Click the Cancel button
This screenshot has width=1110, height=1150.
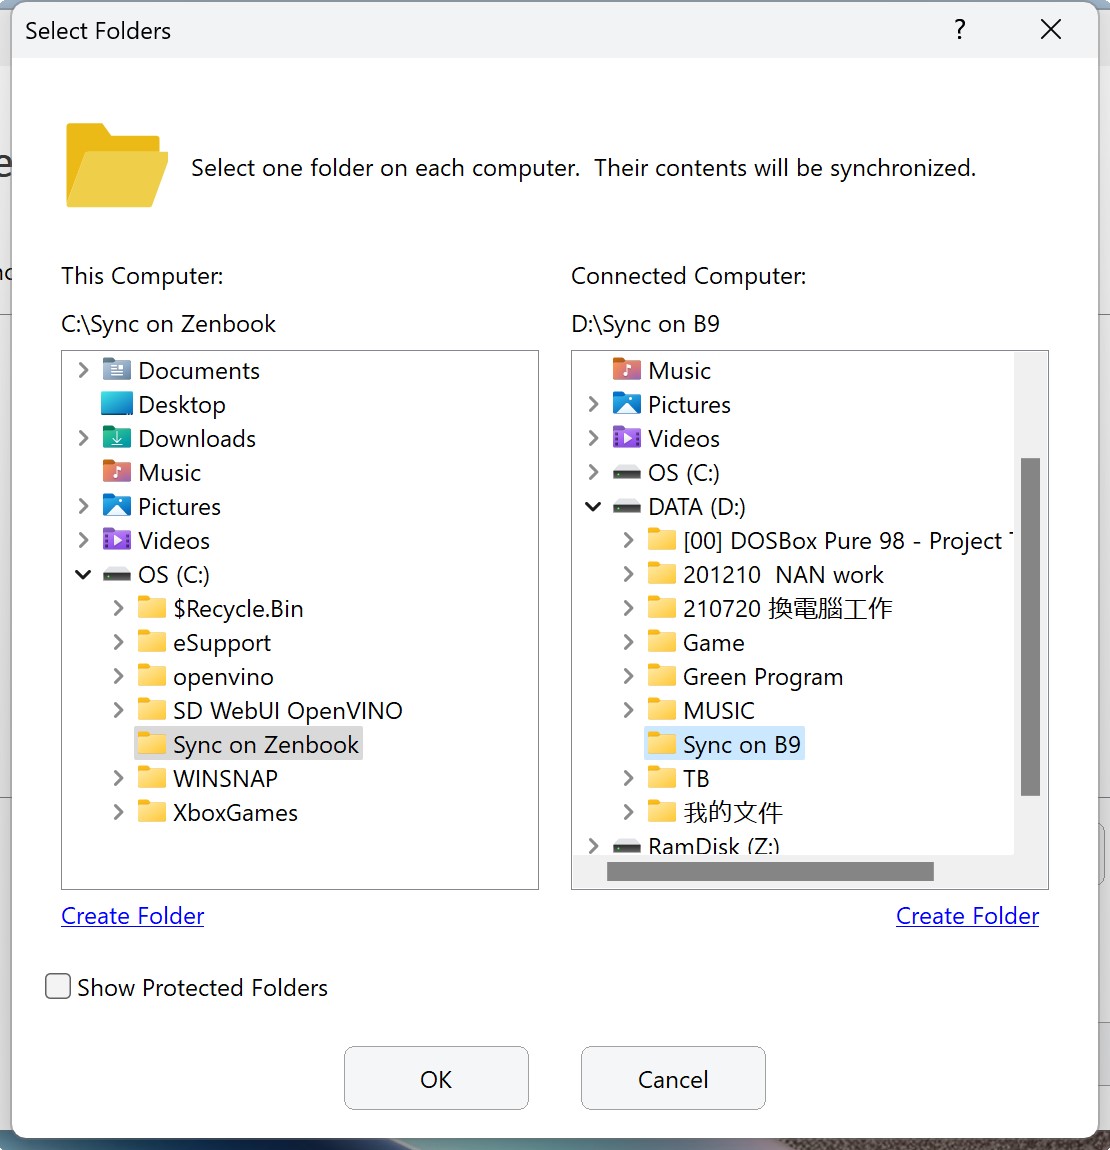673,1078
